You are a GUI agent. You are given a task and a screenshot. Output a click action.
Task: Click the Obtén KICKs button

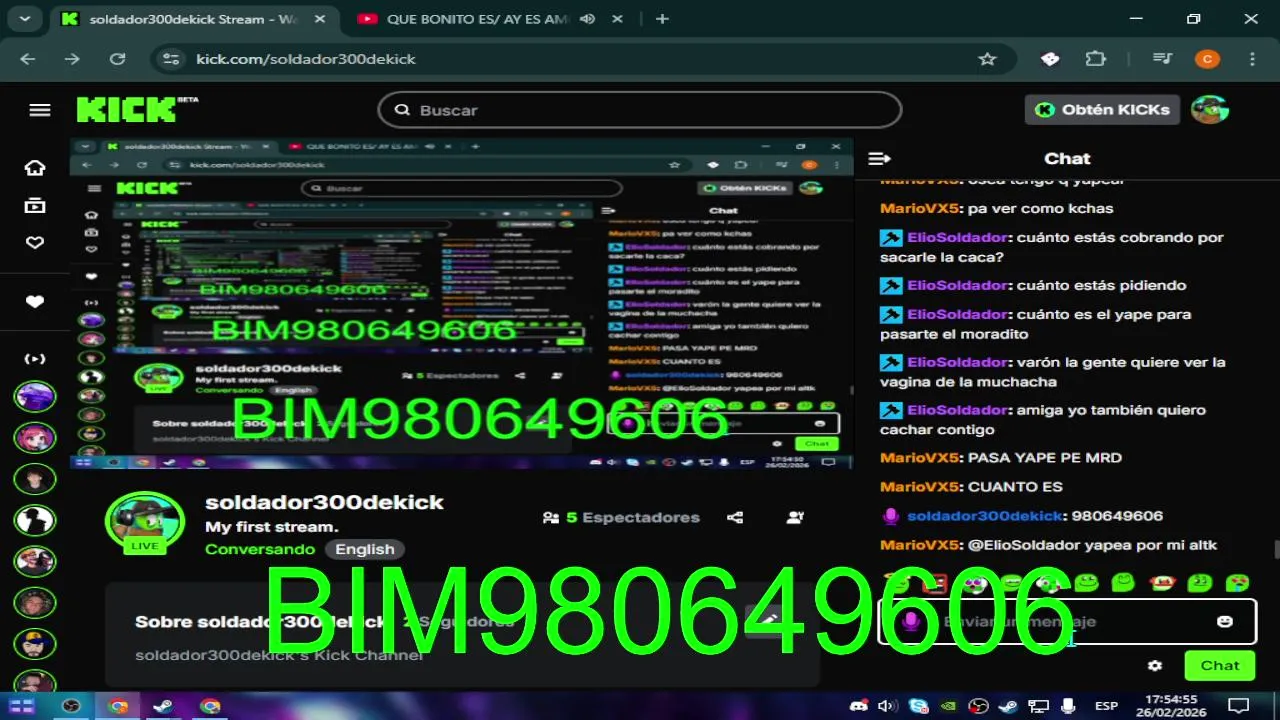[1102, 110]
